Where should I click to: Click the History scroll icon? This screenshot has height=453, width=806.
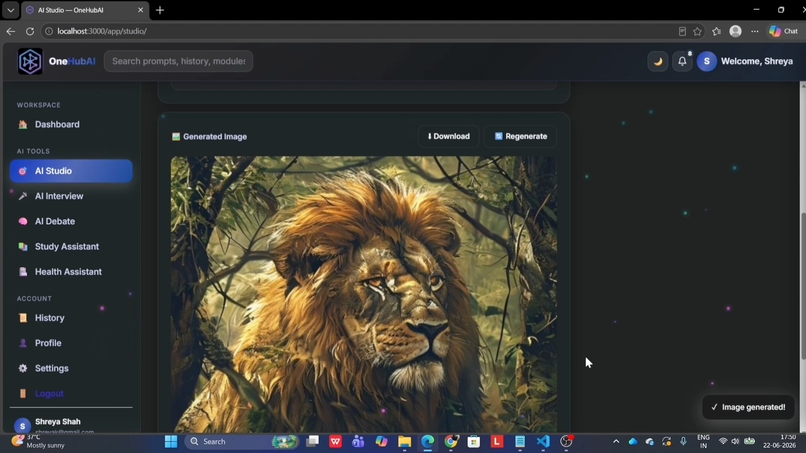tap(23, 318)
